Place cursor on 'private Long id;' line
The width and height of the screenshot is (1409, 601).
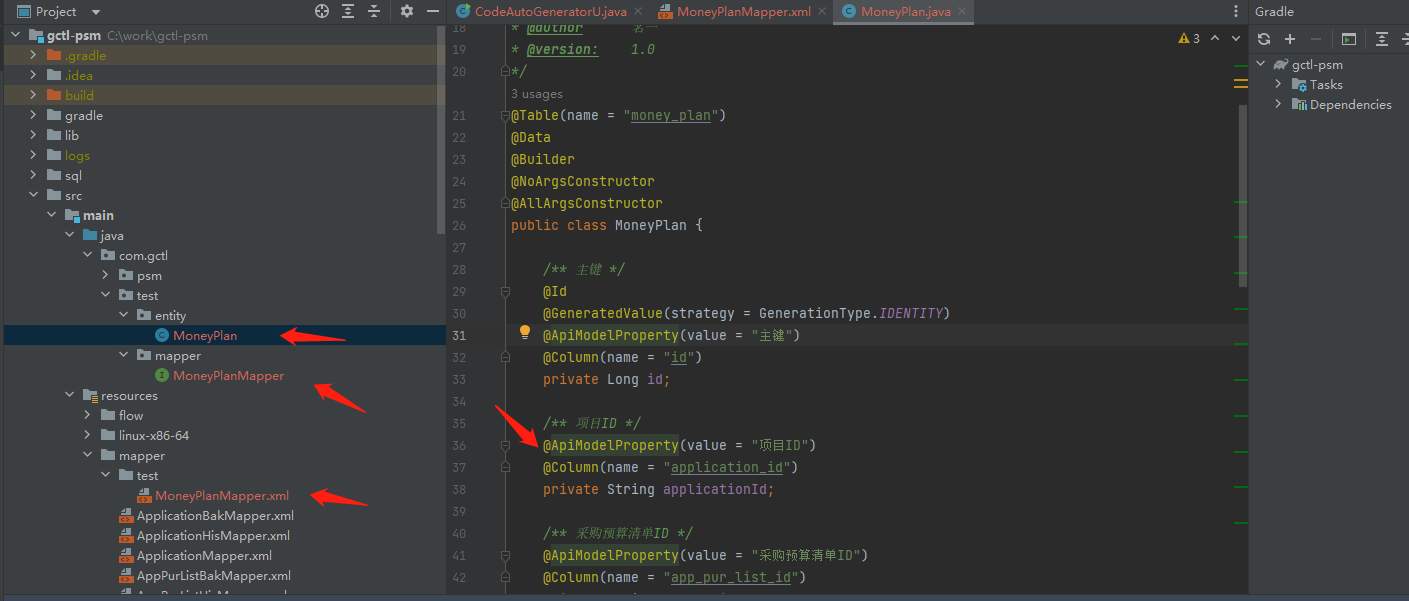[x=606, y=379]
